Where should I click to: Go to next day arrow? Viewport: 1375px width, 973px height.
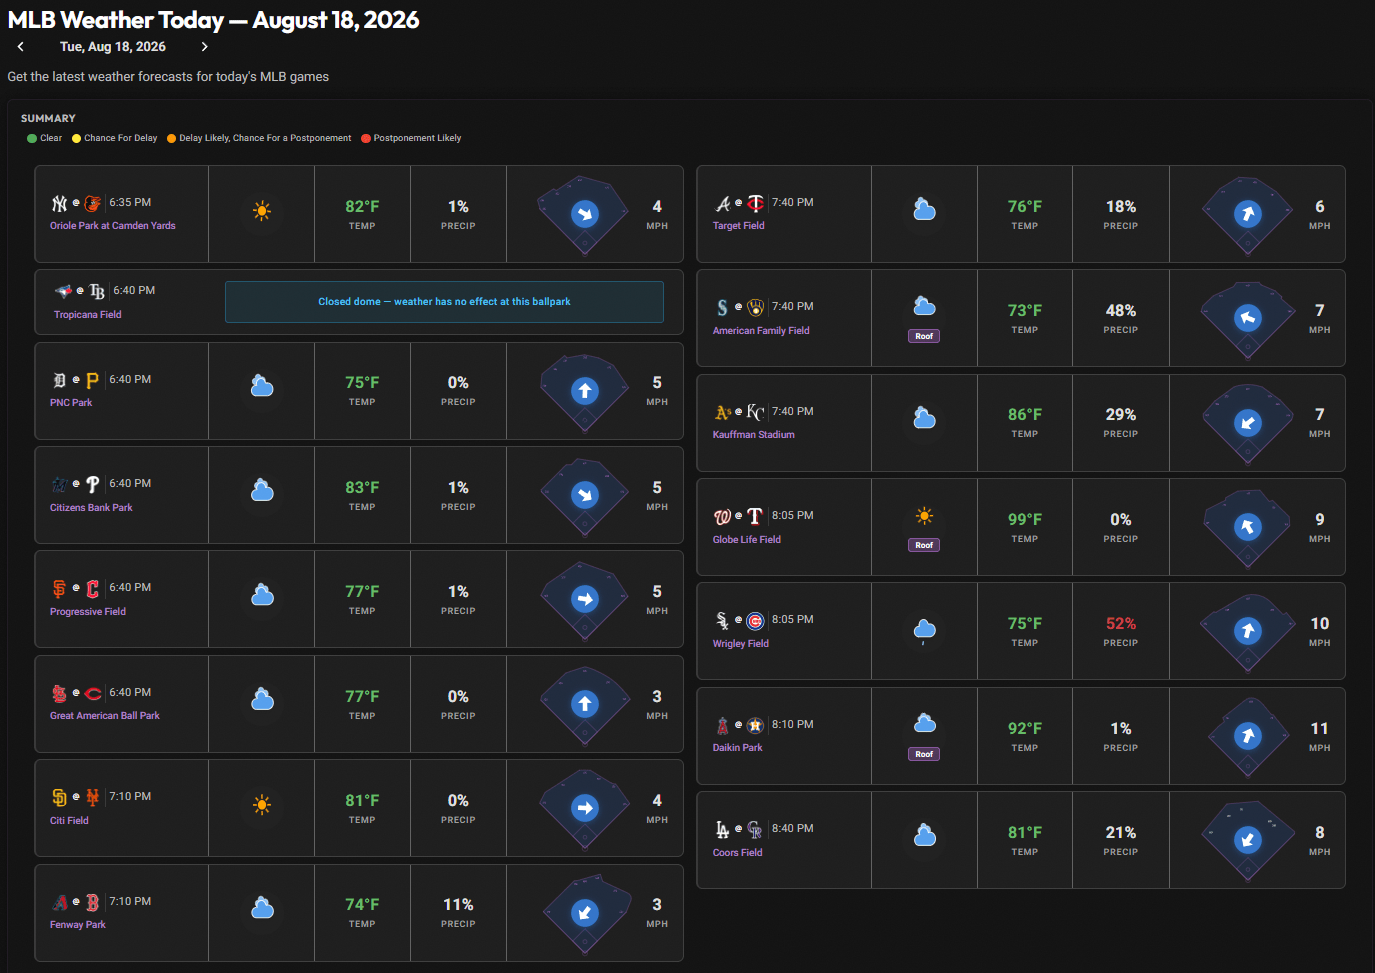(204, 47)
